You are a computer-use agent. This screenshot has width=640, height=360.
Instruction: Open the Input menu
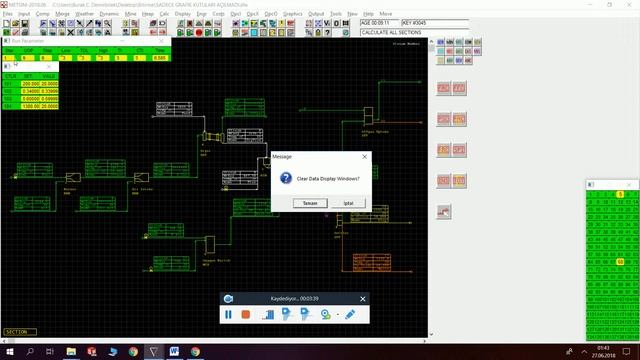pos(24,13)
